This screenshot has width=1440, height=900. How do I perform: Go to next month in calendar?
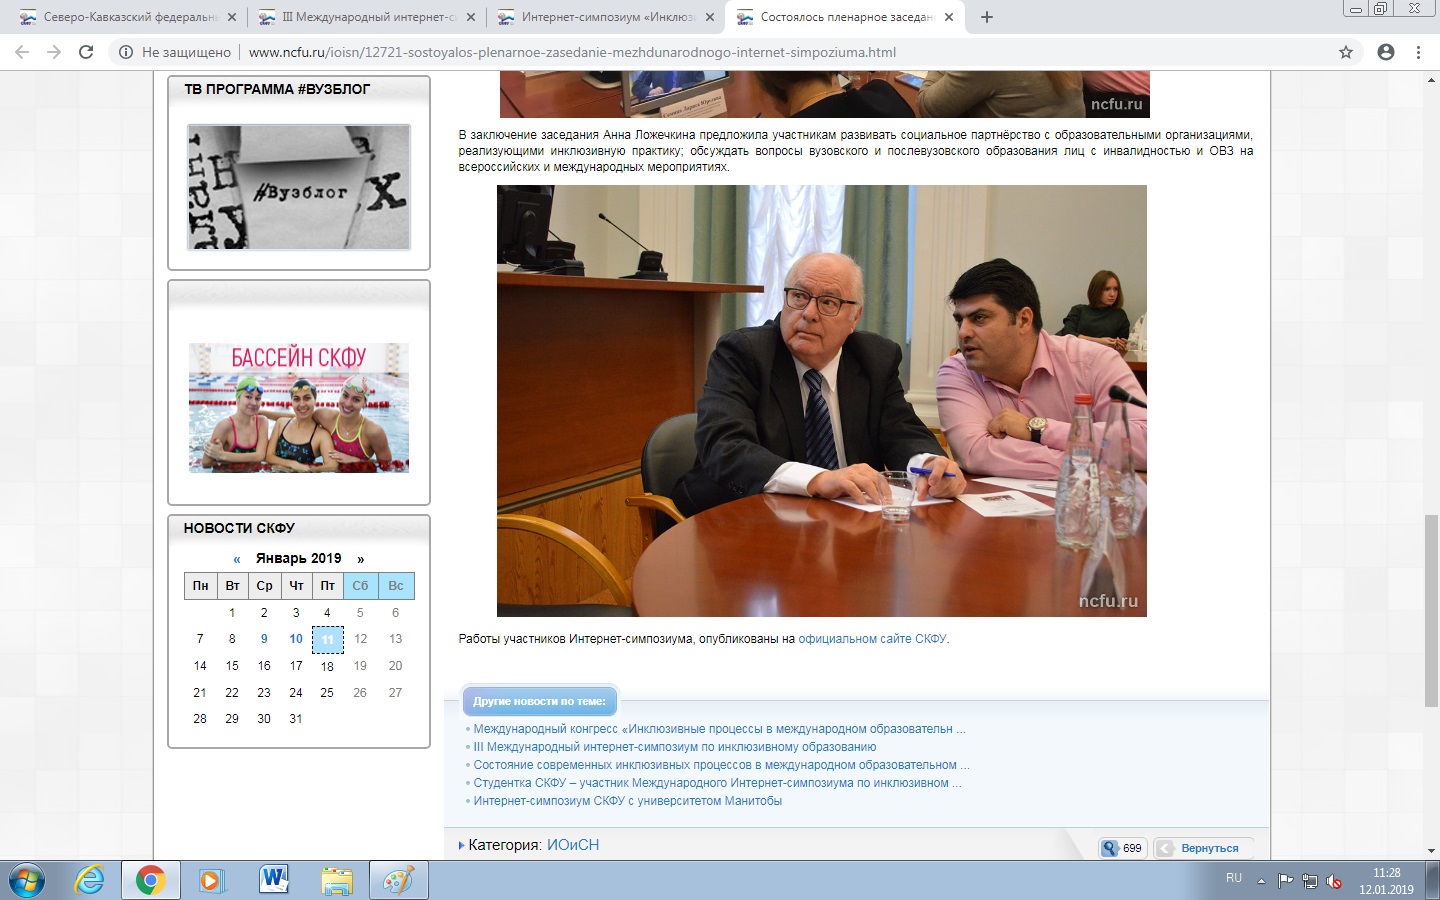[x=361, y=559]
